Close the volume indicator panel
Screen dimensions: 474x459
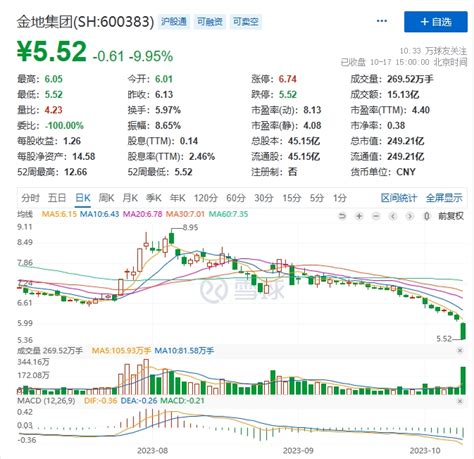point(460,350)
